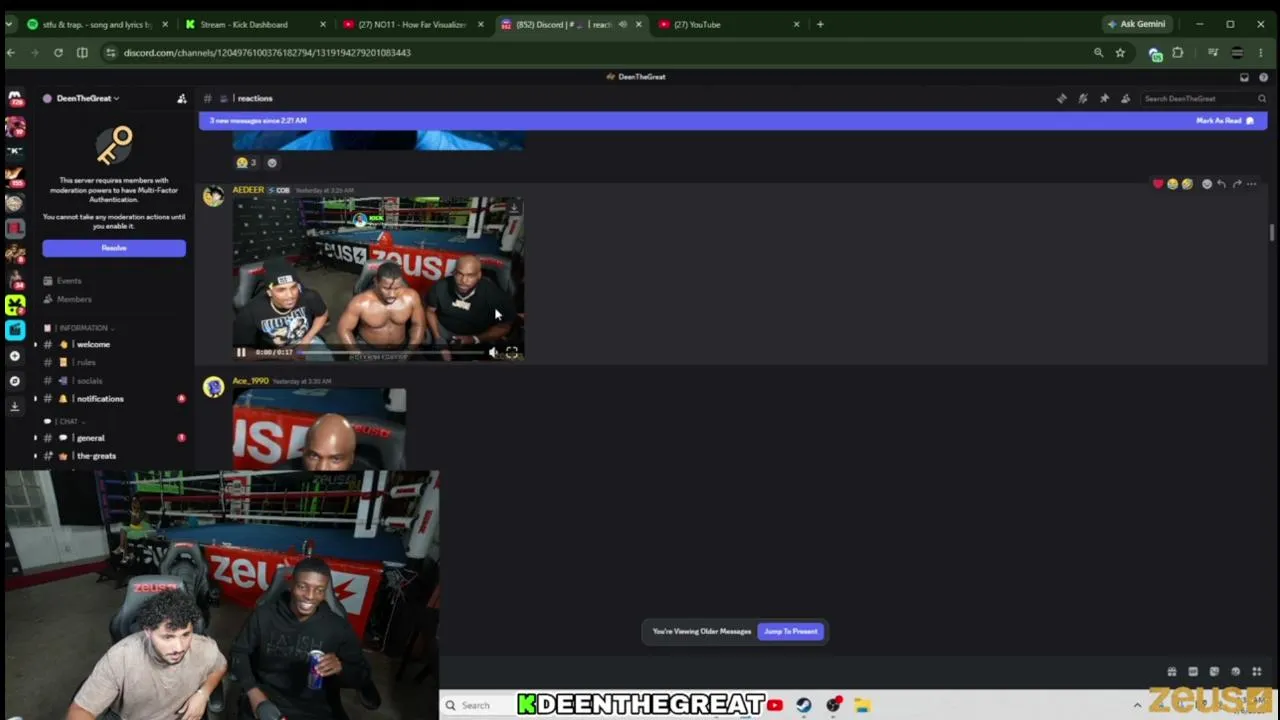Screen dimensions: 1280x720
Task: Click Jump To Present button
Action: pos(791,631)
